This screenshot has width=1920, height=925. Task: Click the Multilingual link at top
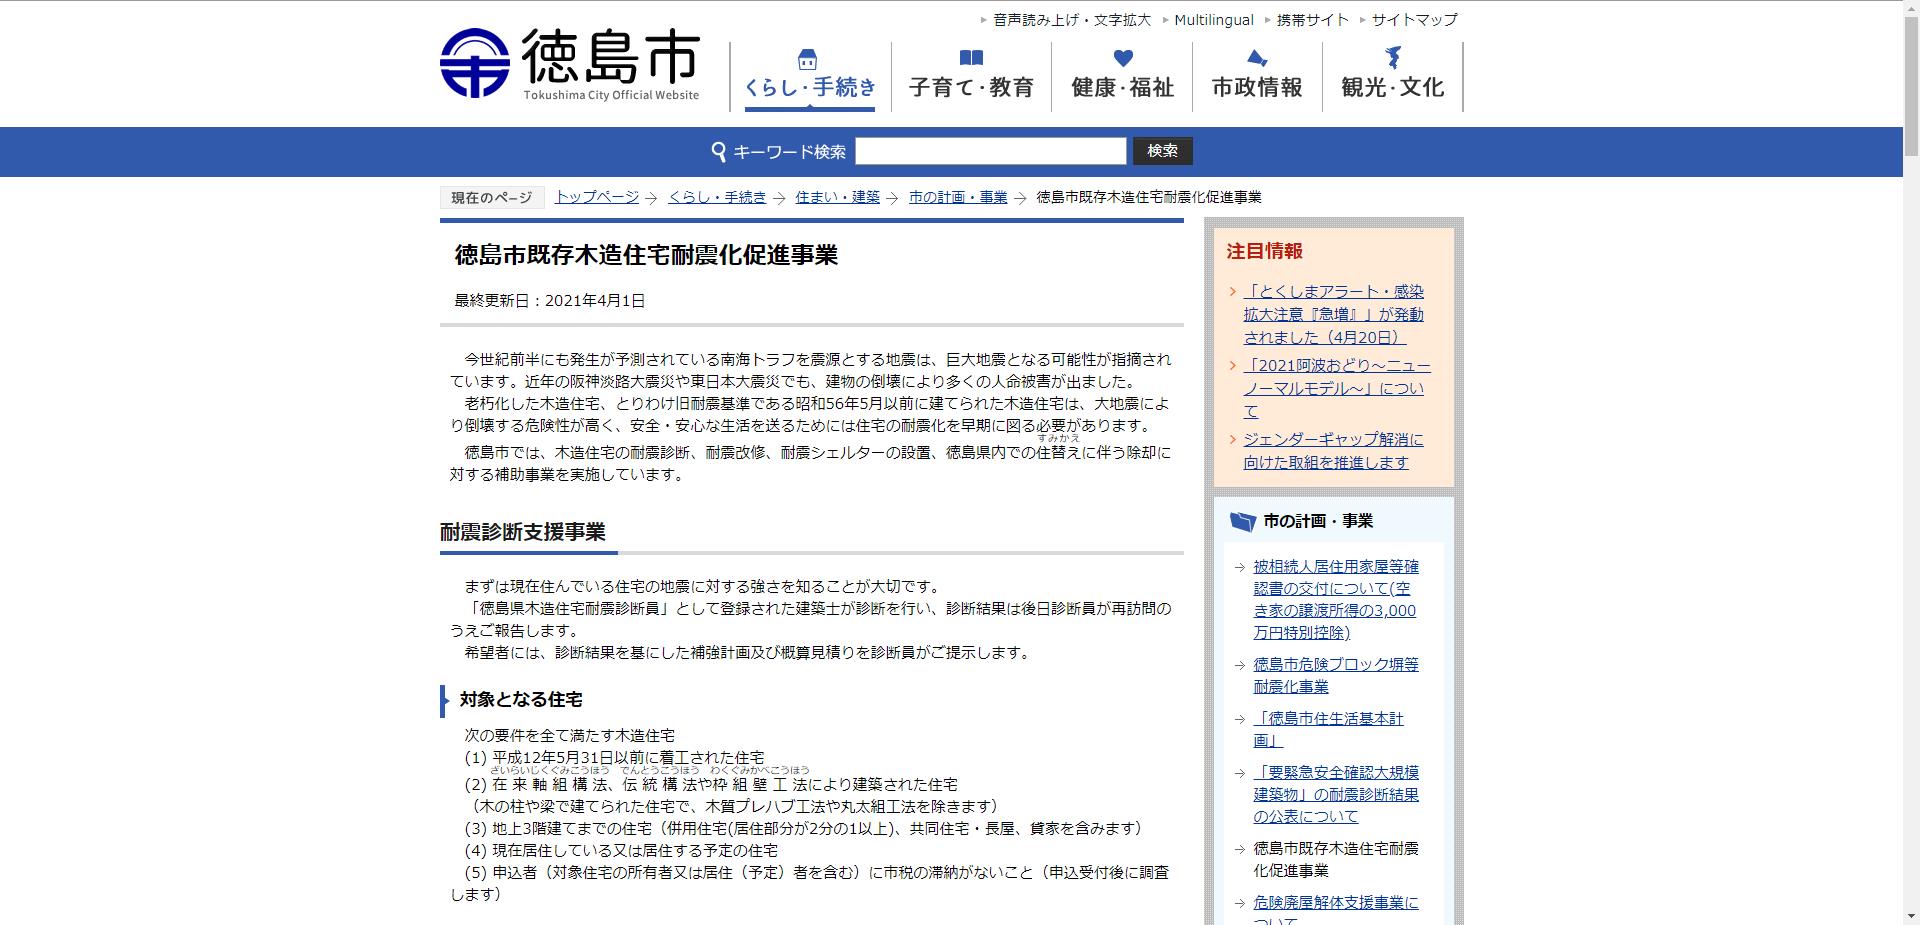tap(1215, 19)
